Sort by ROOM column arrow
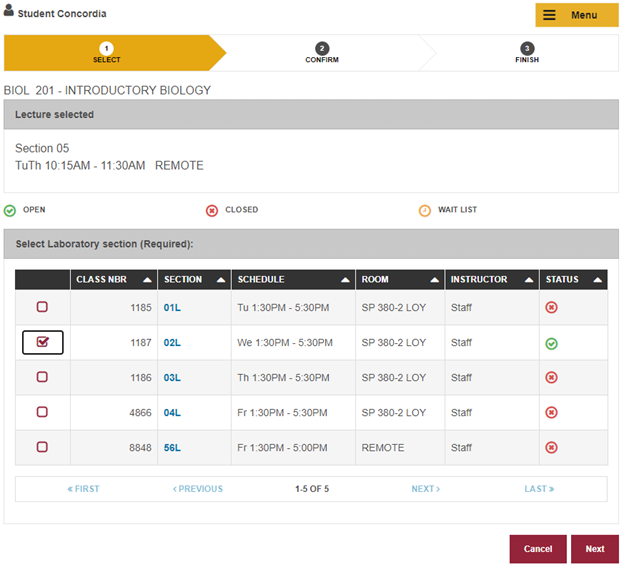The height and width of the screenshot is (567, 624). (x=435, y=280)
